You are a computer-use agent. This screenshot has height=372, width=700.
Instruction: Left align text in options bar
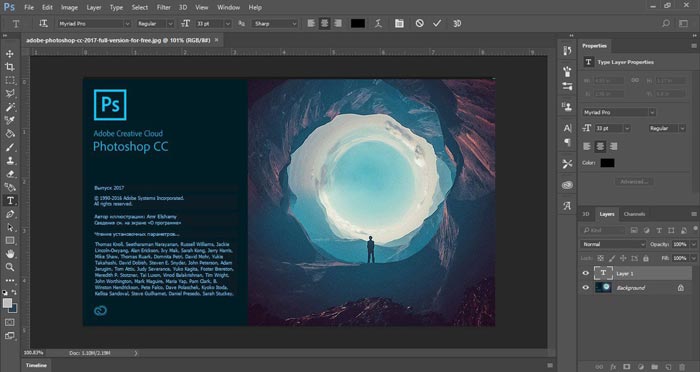pyautogui.click(x=312, y=24)
